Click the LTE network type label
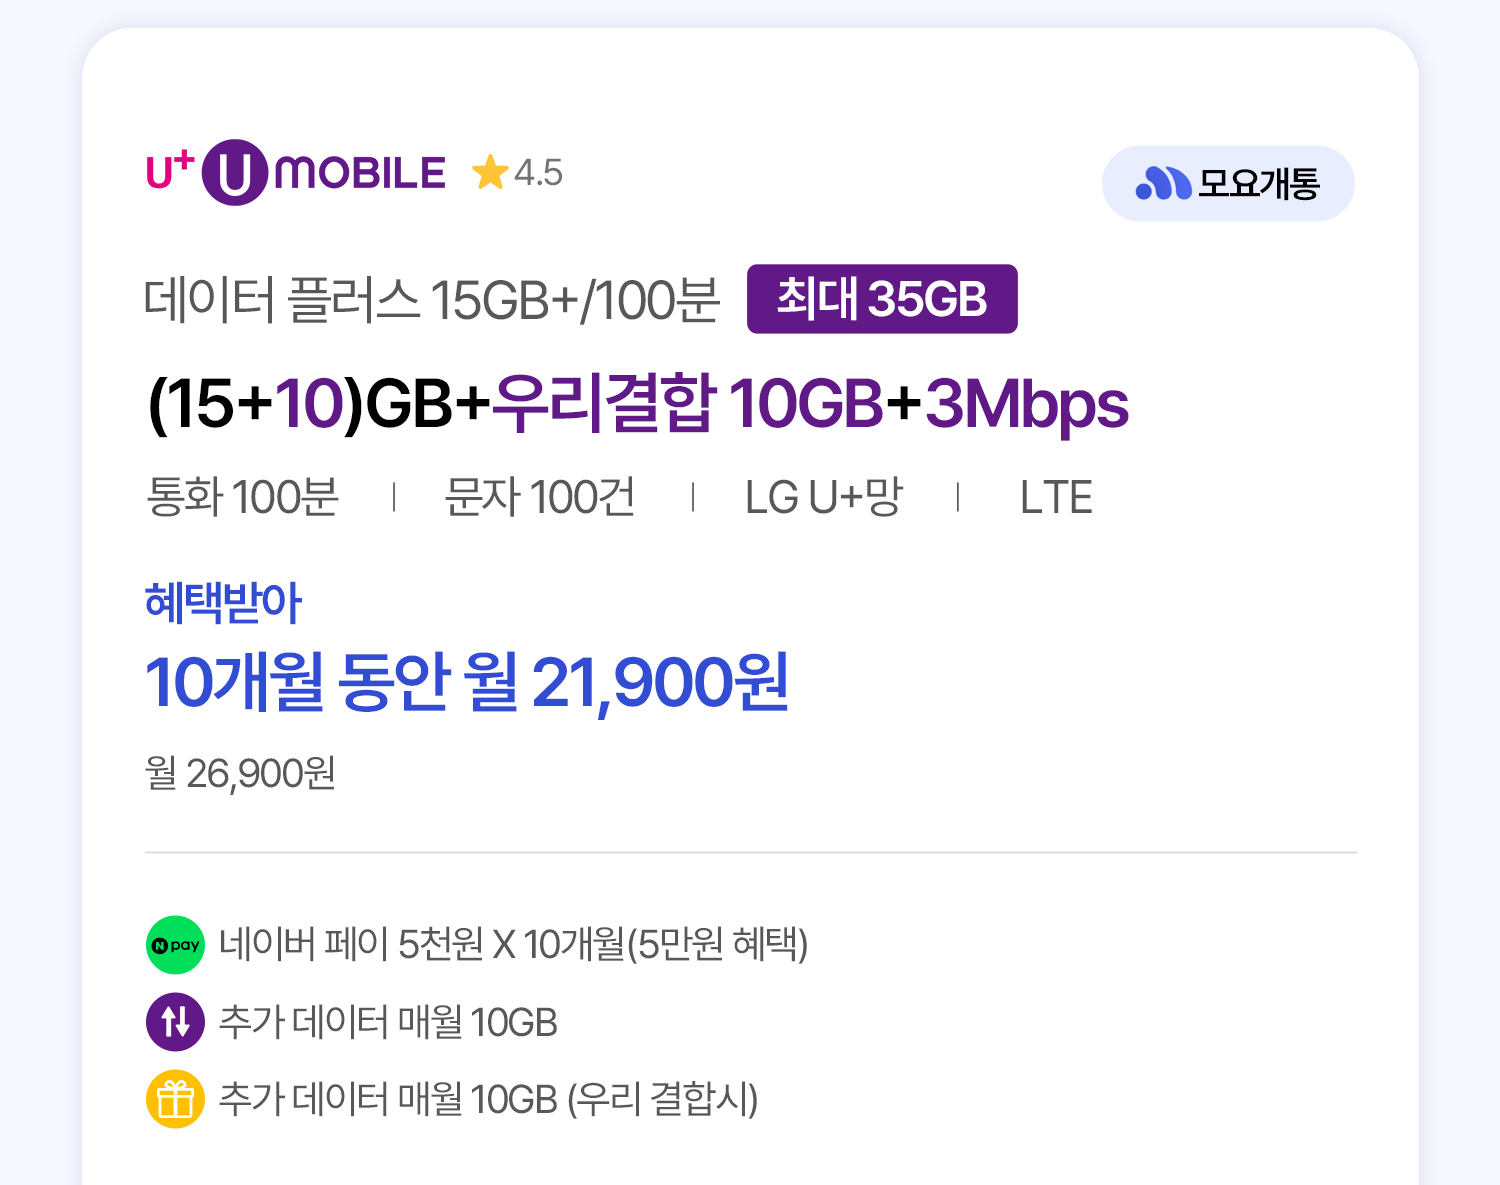The image size is (1500, 1185). pyautogui.click(x=1056, y=497)
